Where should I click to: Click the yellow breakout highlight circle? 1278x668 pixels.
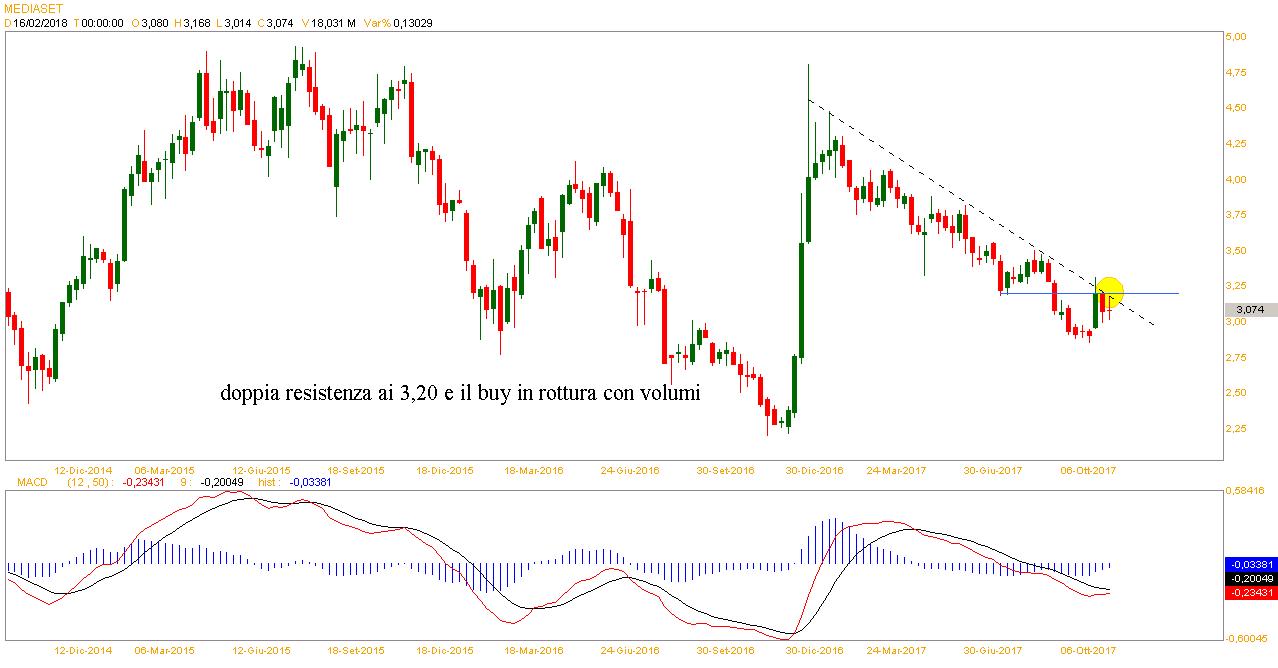(x=1110, y=291)
